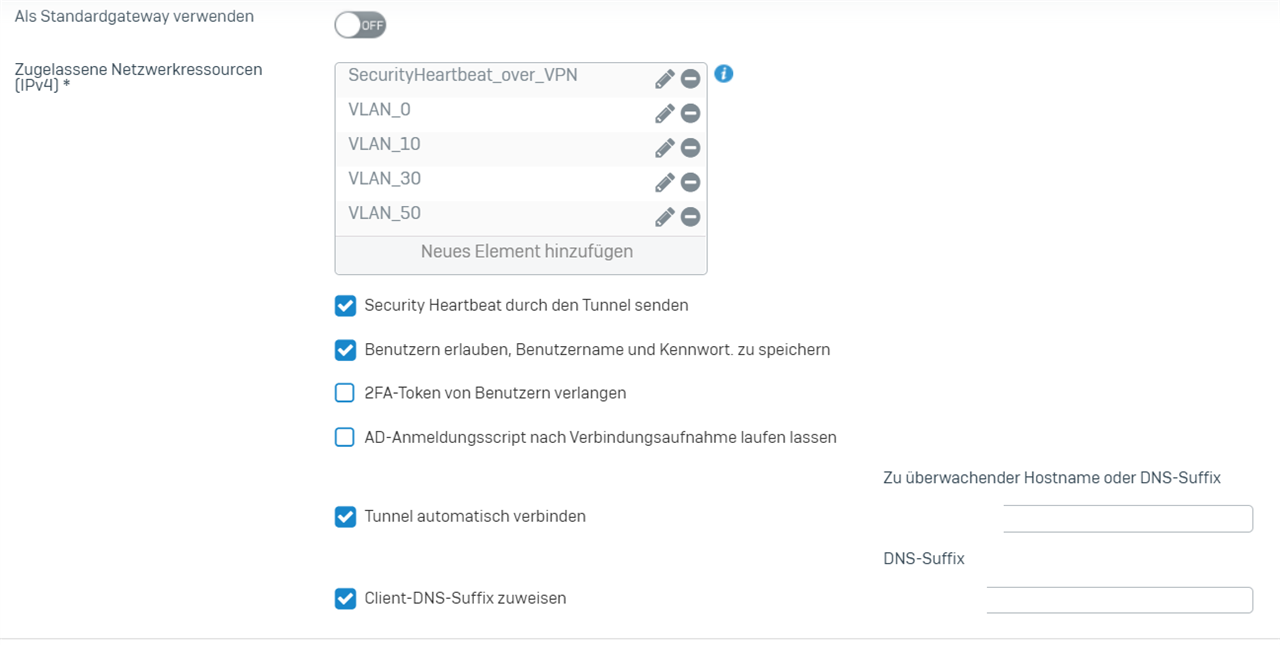Open the editor for VLAN_30
This screenshot has width=1280, height=645.
point(665,183)
